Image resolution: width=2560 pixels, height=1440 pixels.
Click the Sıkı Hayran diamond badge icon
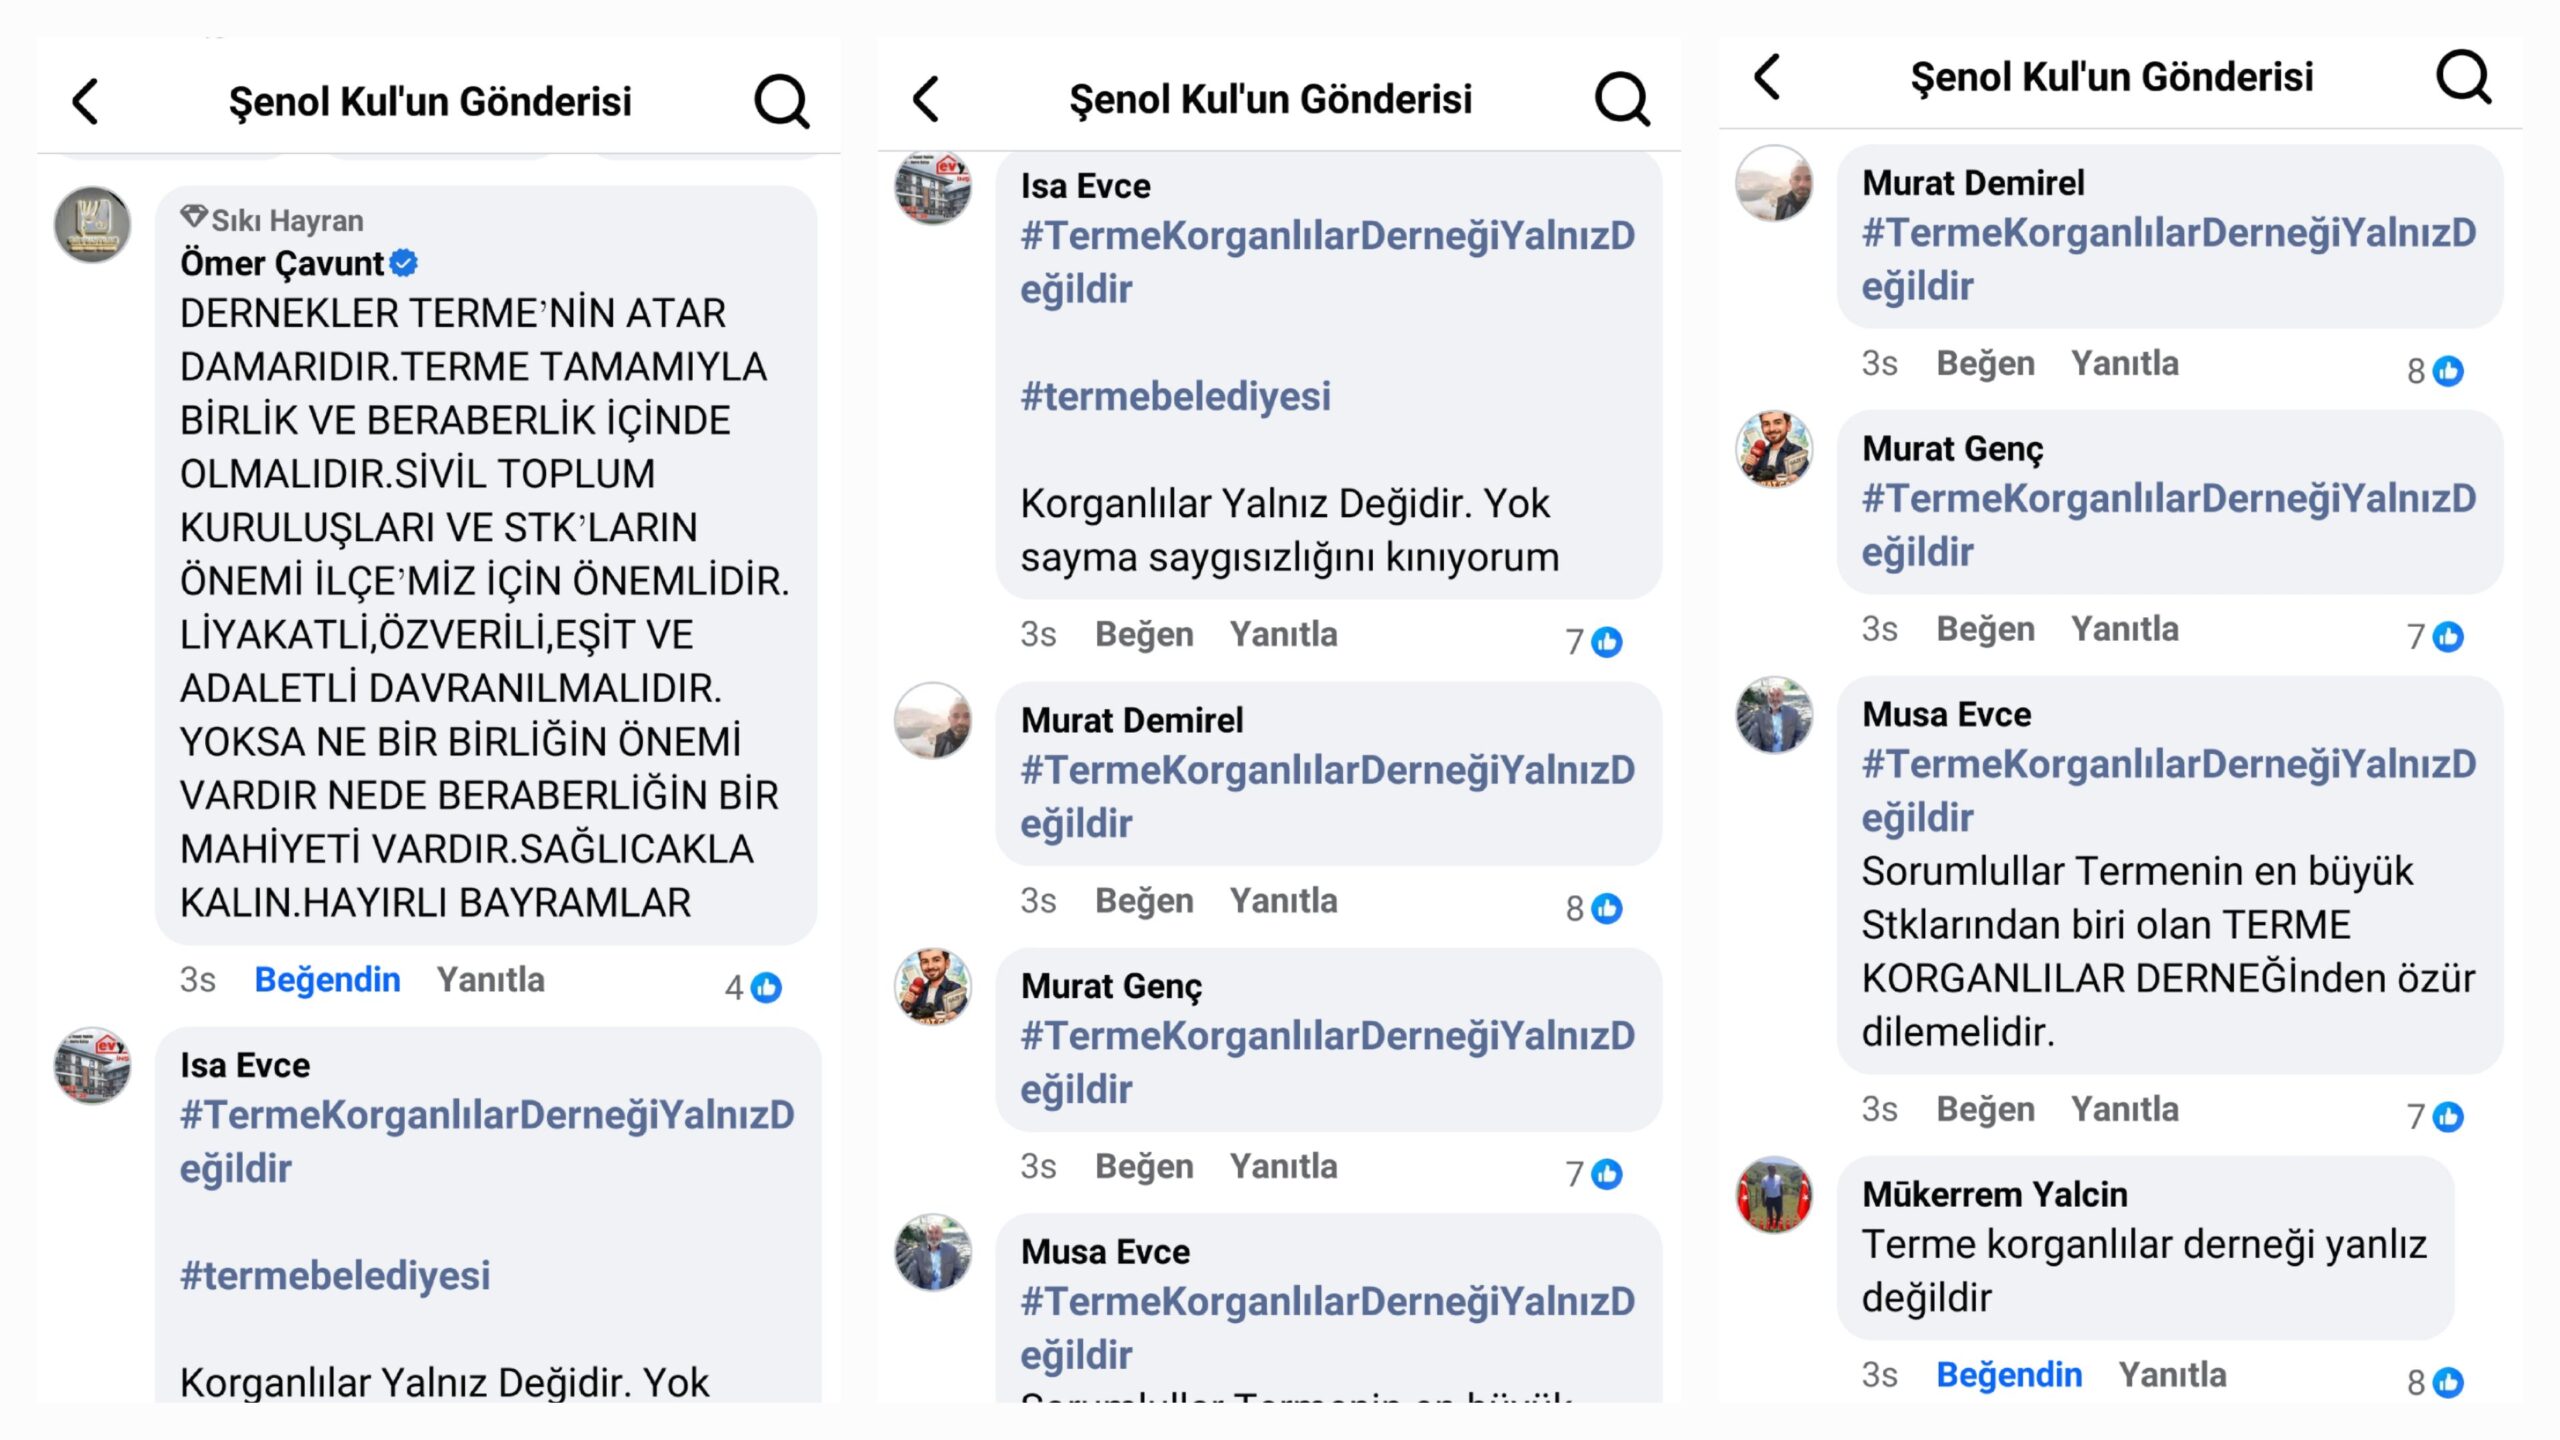pos(194,217)
